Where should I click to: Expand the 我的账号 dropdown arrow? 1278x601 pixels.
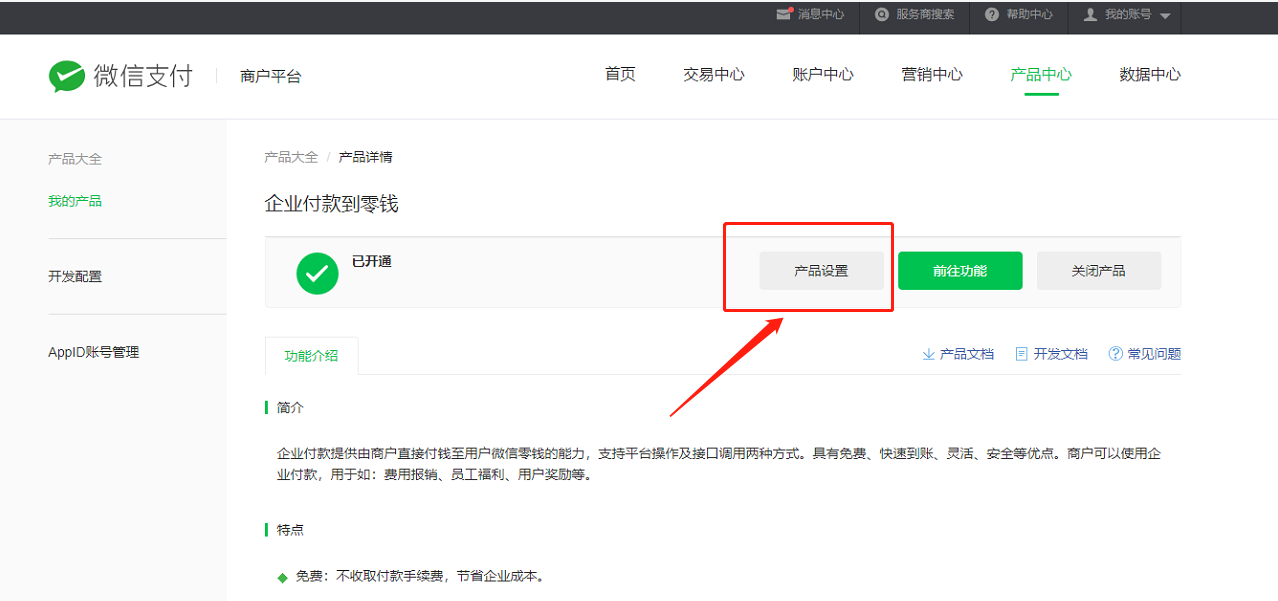pos(1165,16)
